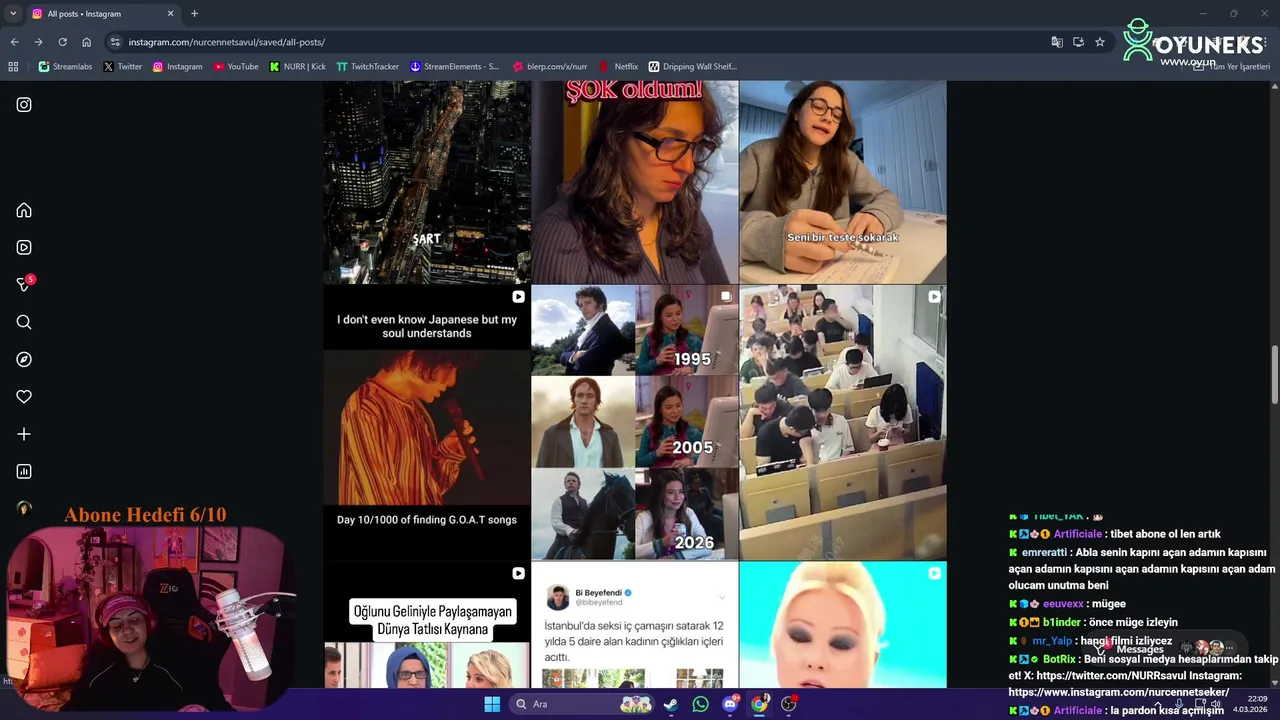Open the Explore compass icon
The width and height of the screenshot is (1280, 720).
tap(24, 360)
